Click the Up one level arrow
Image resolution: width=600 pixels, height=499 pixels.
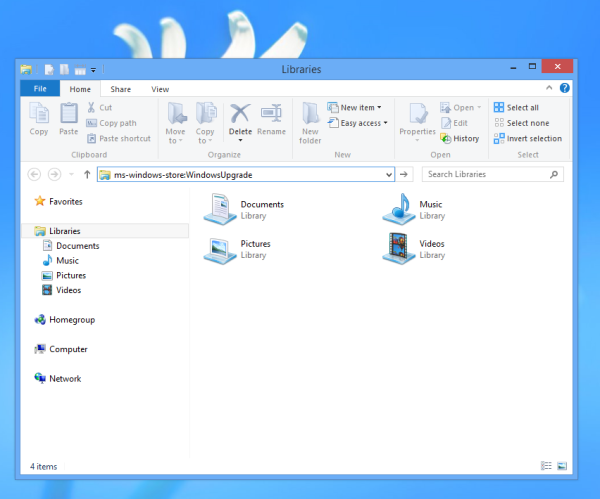click(x=87, y=174)
